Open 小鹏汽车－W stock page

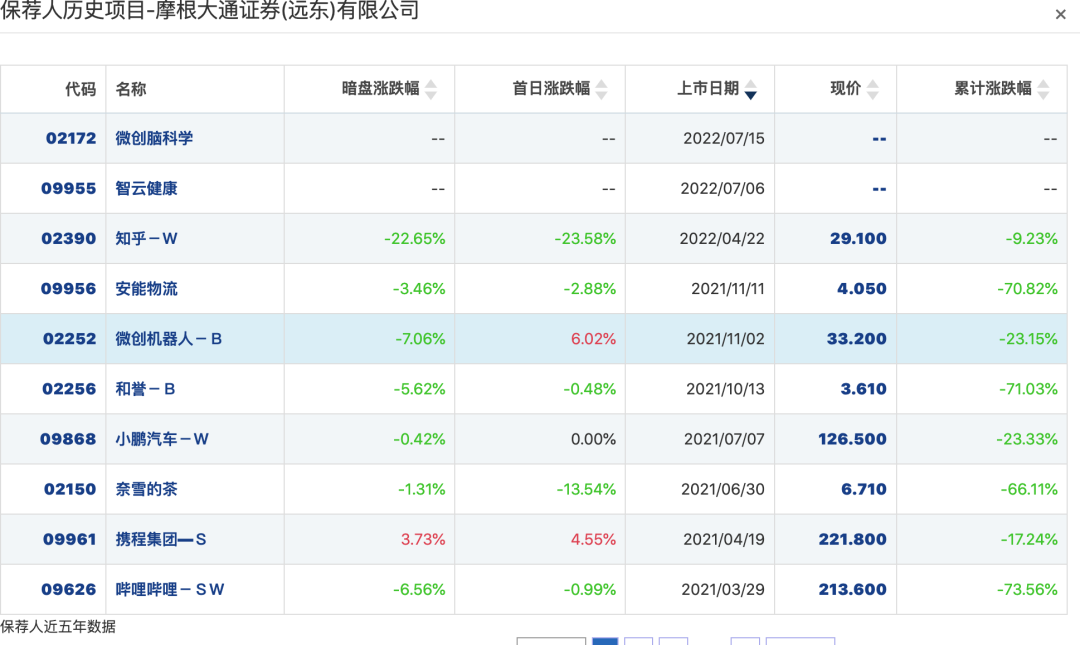click(x=162, y=439)
